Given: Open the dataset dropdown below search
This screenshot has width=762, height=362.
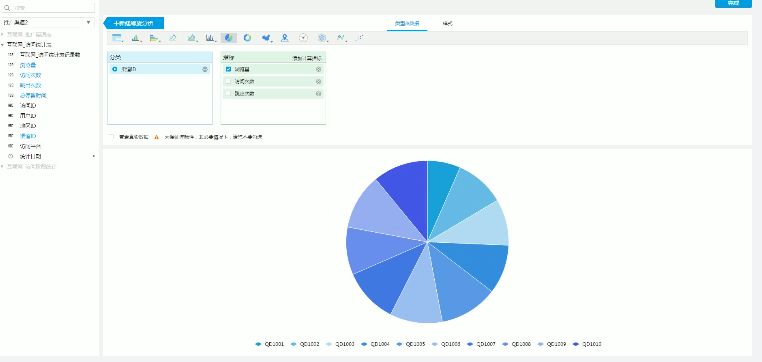Looking at the screenshot, I should [48, 22].
